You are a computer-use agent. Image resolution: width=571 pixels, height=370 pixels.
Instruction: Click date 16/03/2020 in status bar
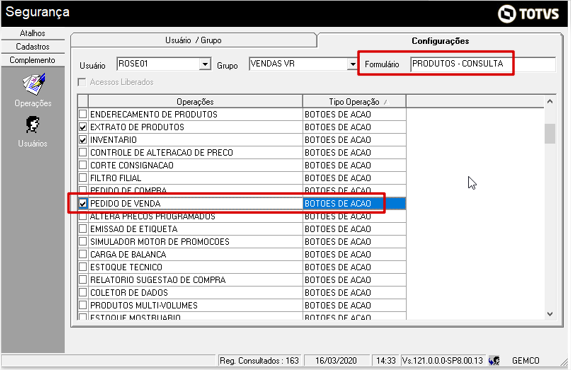[336, 361]
